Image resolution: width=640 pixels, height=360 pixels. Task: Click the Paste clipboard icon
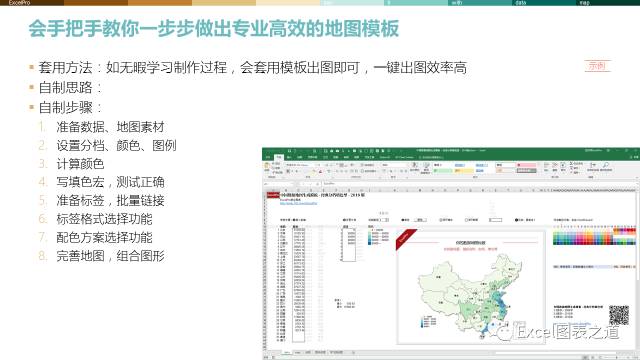(267, 166)
